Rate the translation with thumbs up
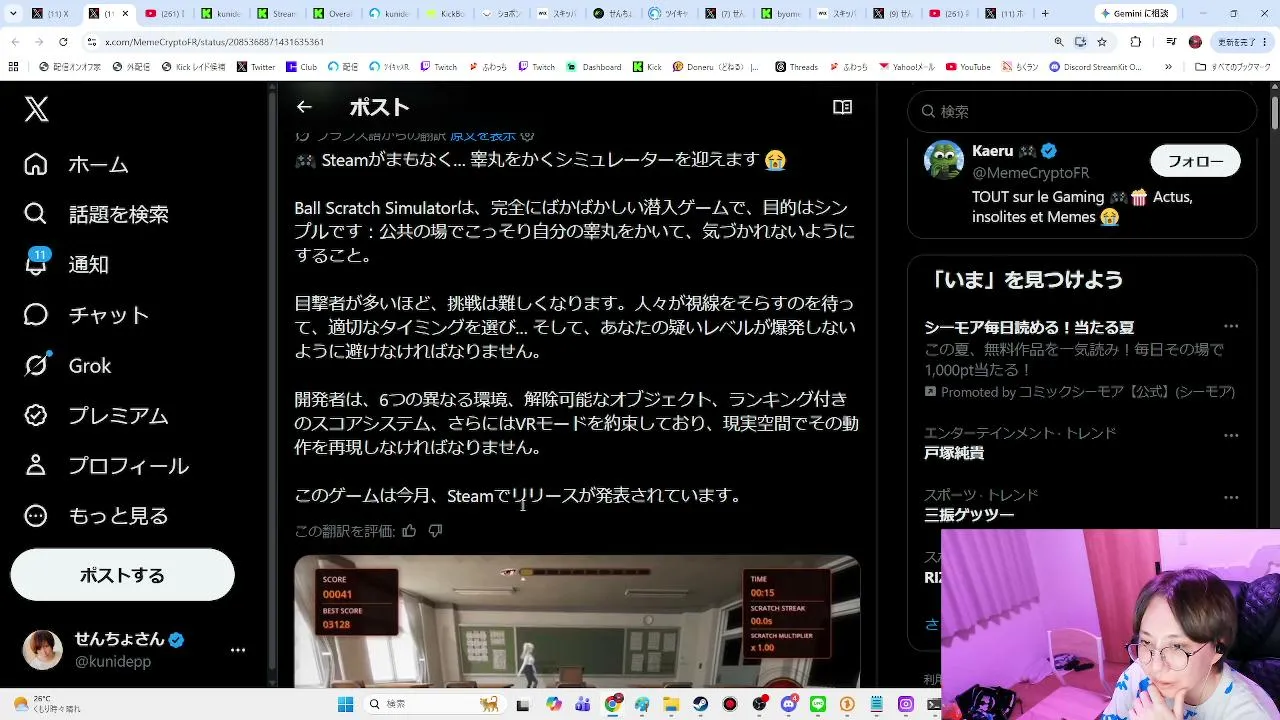 coord(409,531)
